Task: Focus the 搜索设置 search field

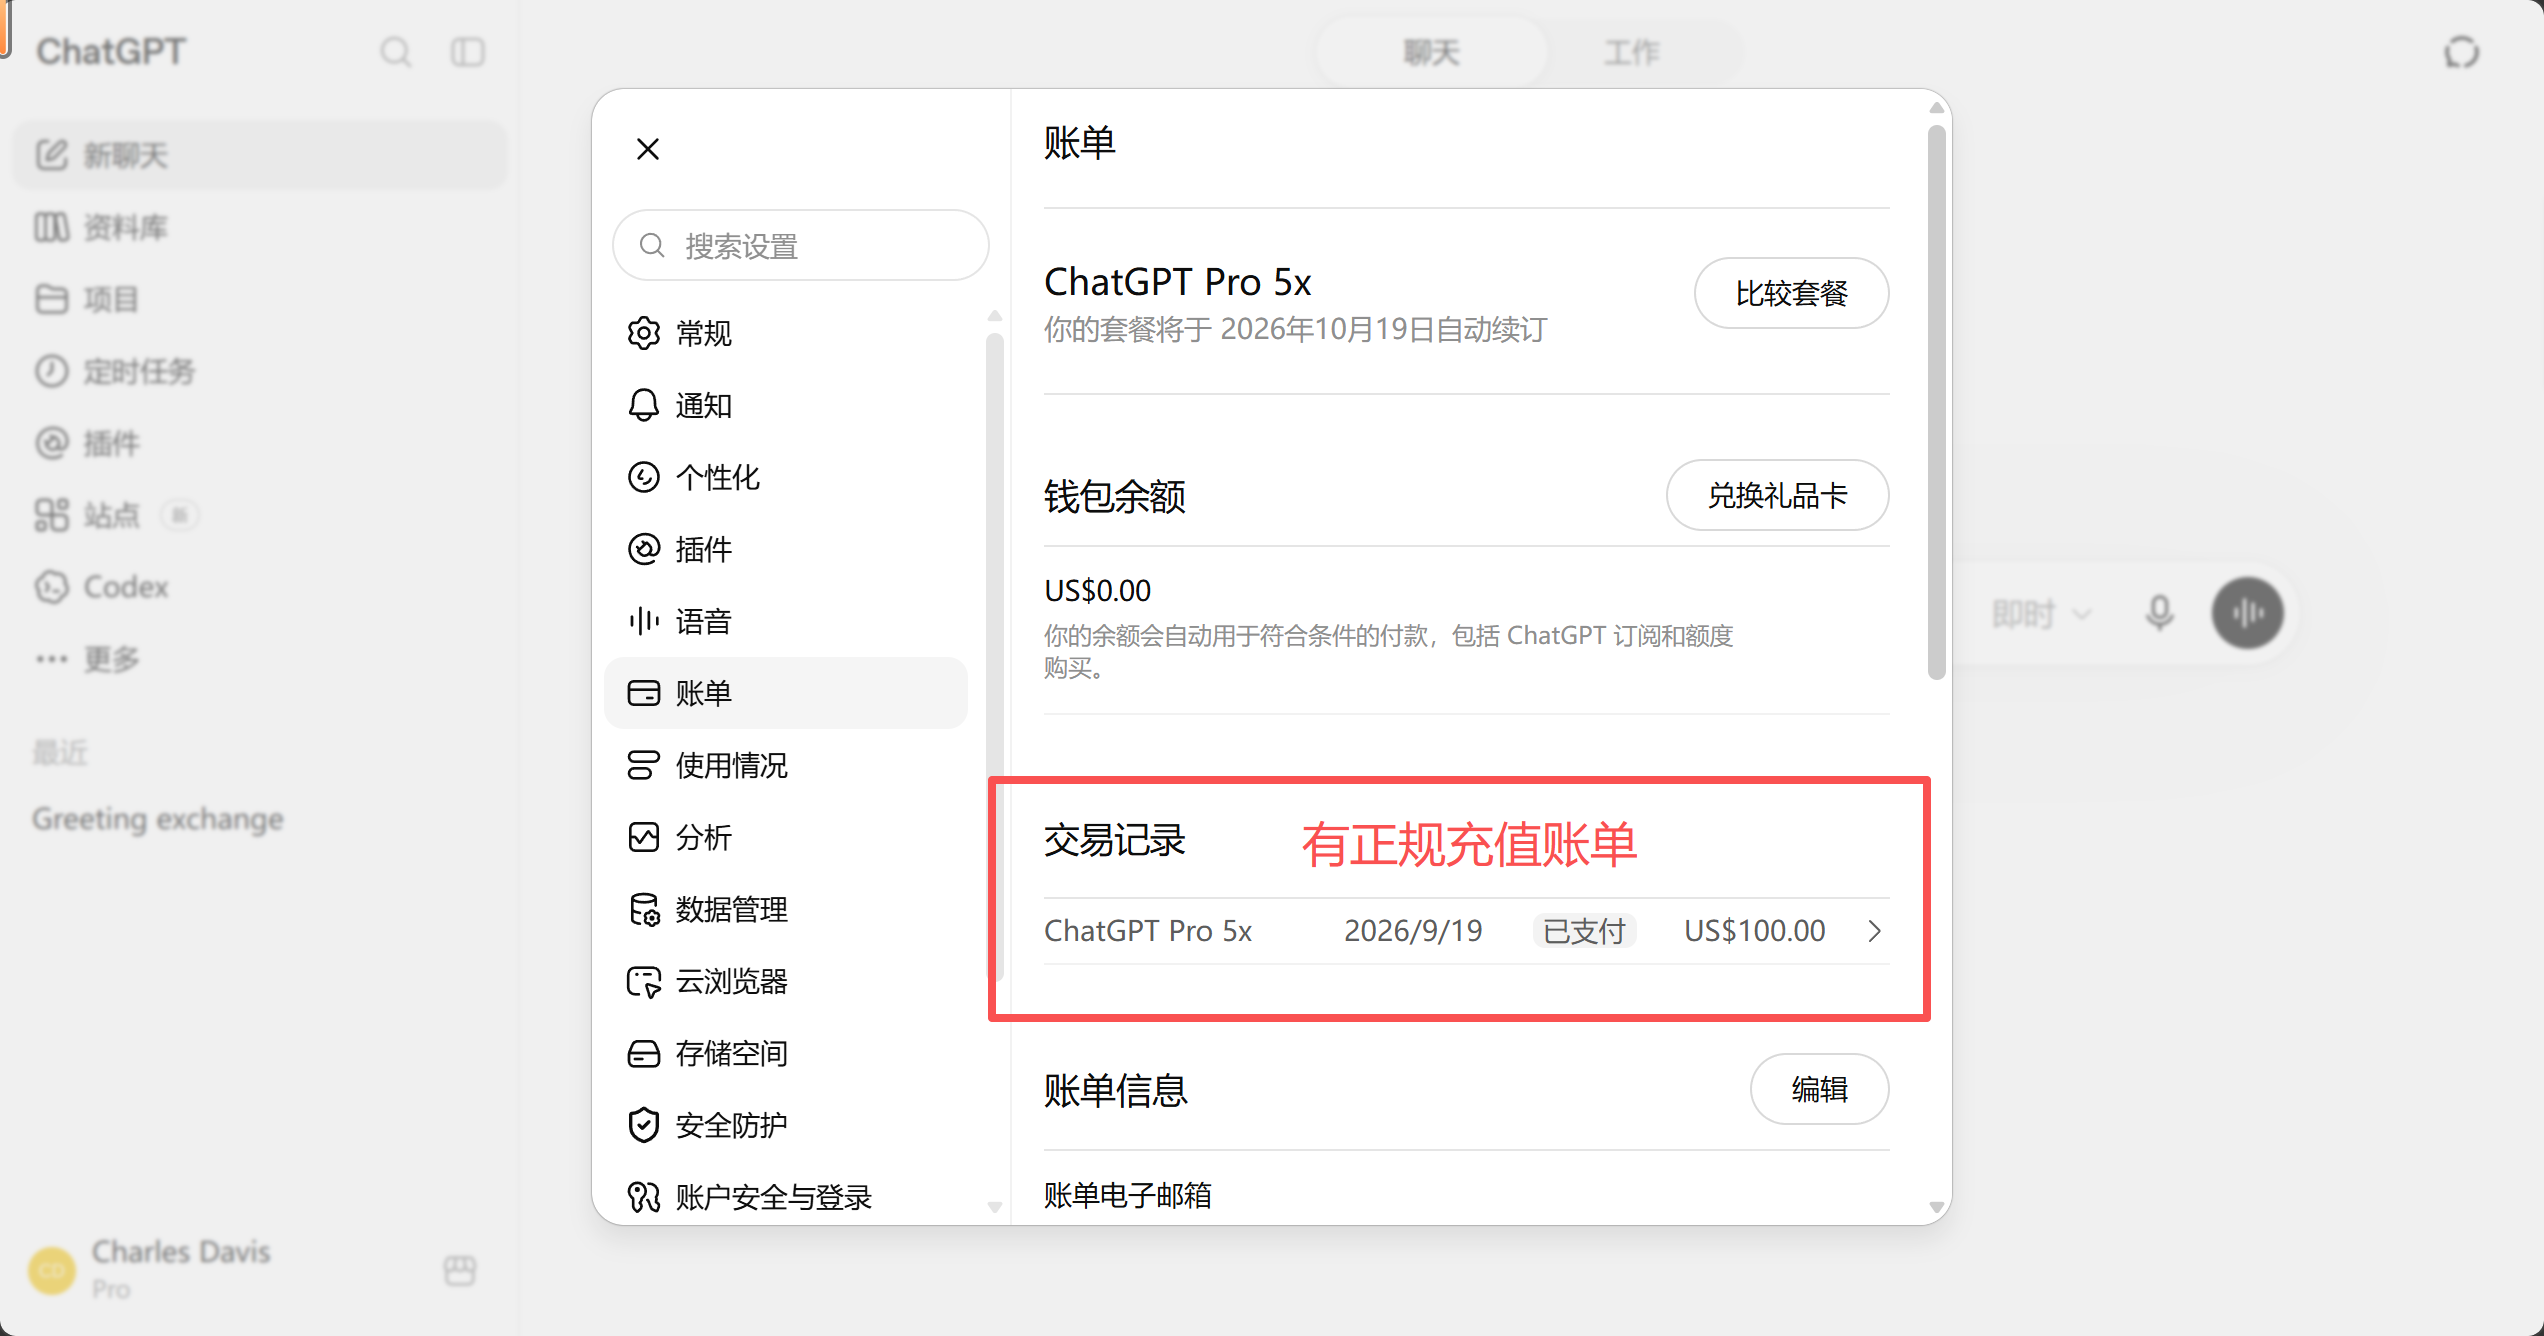Action: 801,245
